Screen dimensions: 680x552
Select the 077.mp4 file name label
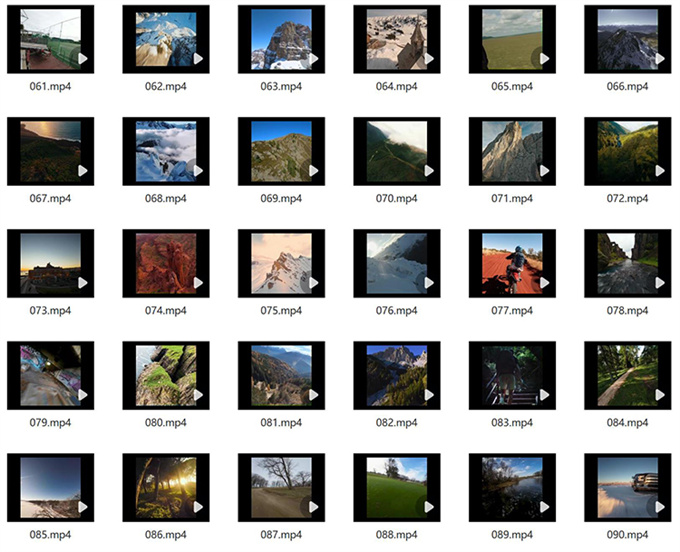pyautogui.click(x=512, y=310)
